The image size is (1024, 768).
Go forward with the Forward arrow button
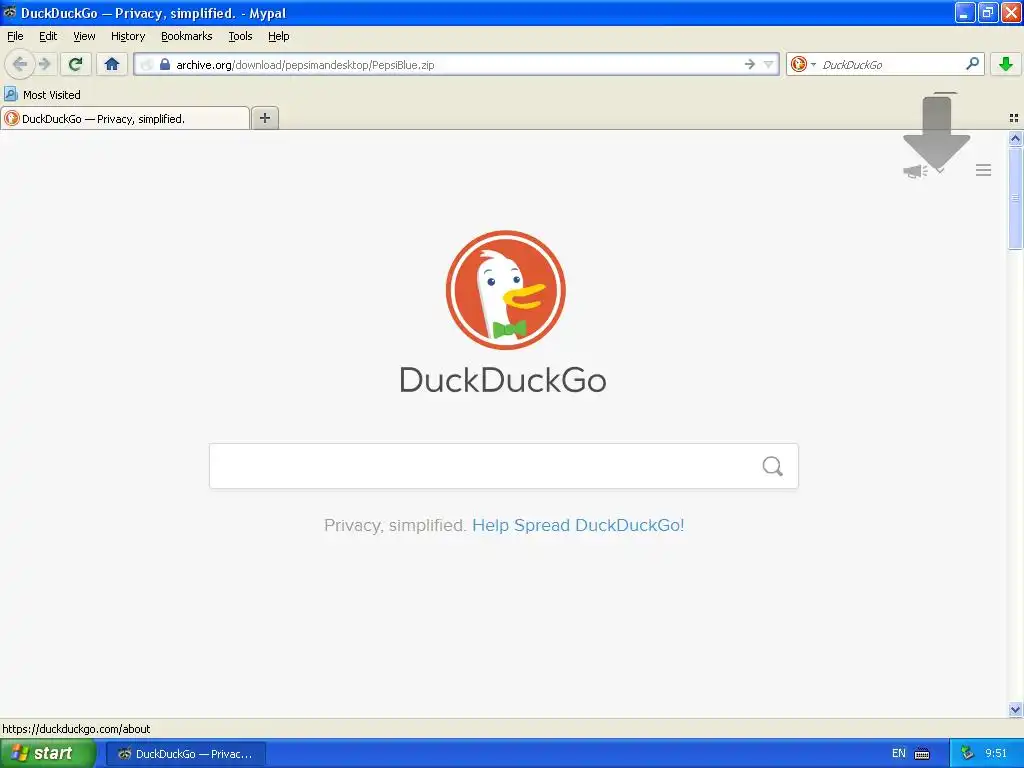pos(44,64)
